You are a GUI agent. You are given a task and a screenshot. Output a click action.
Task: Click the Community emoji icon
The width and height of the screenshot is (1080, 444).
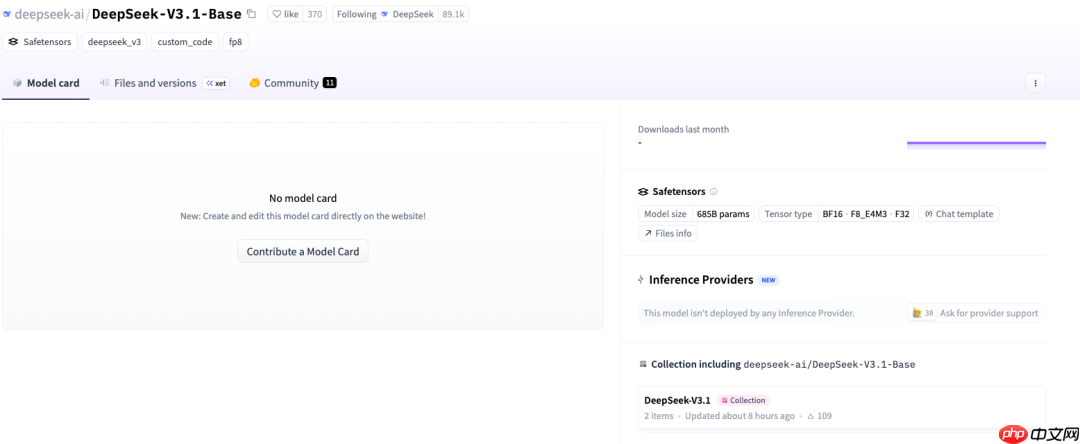tap(254, 83)
